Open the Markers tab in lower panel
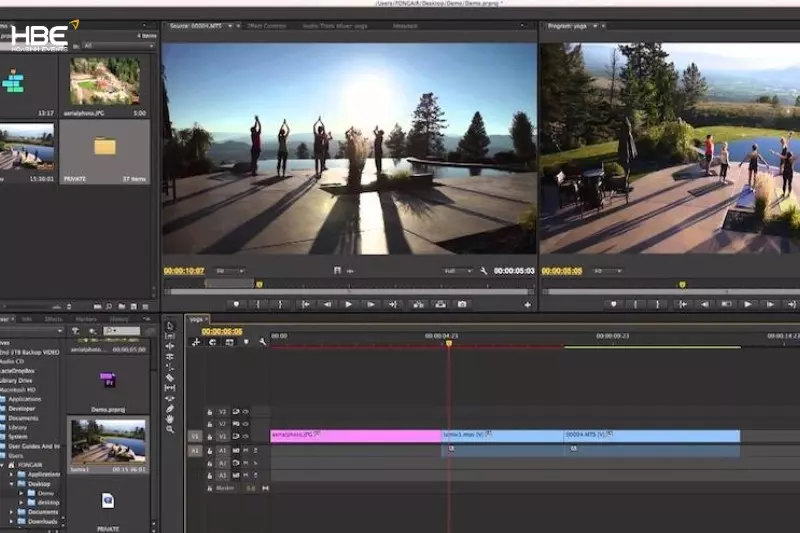Image resolution: width=800 pixels, height=533 pixels. [86, 319]
